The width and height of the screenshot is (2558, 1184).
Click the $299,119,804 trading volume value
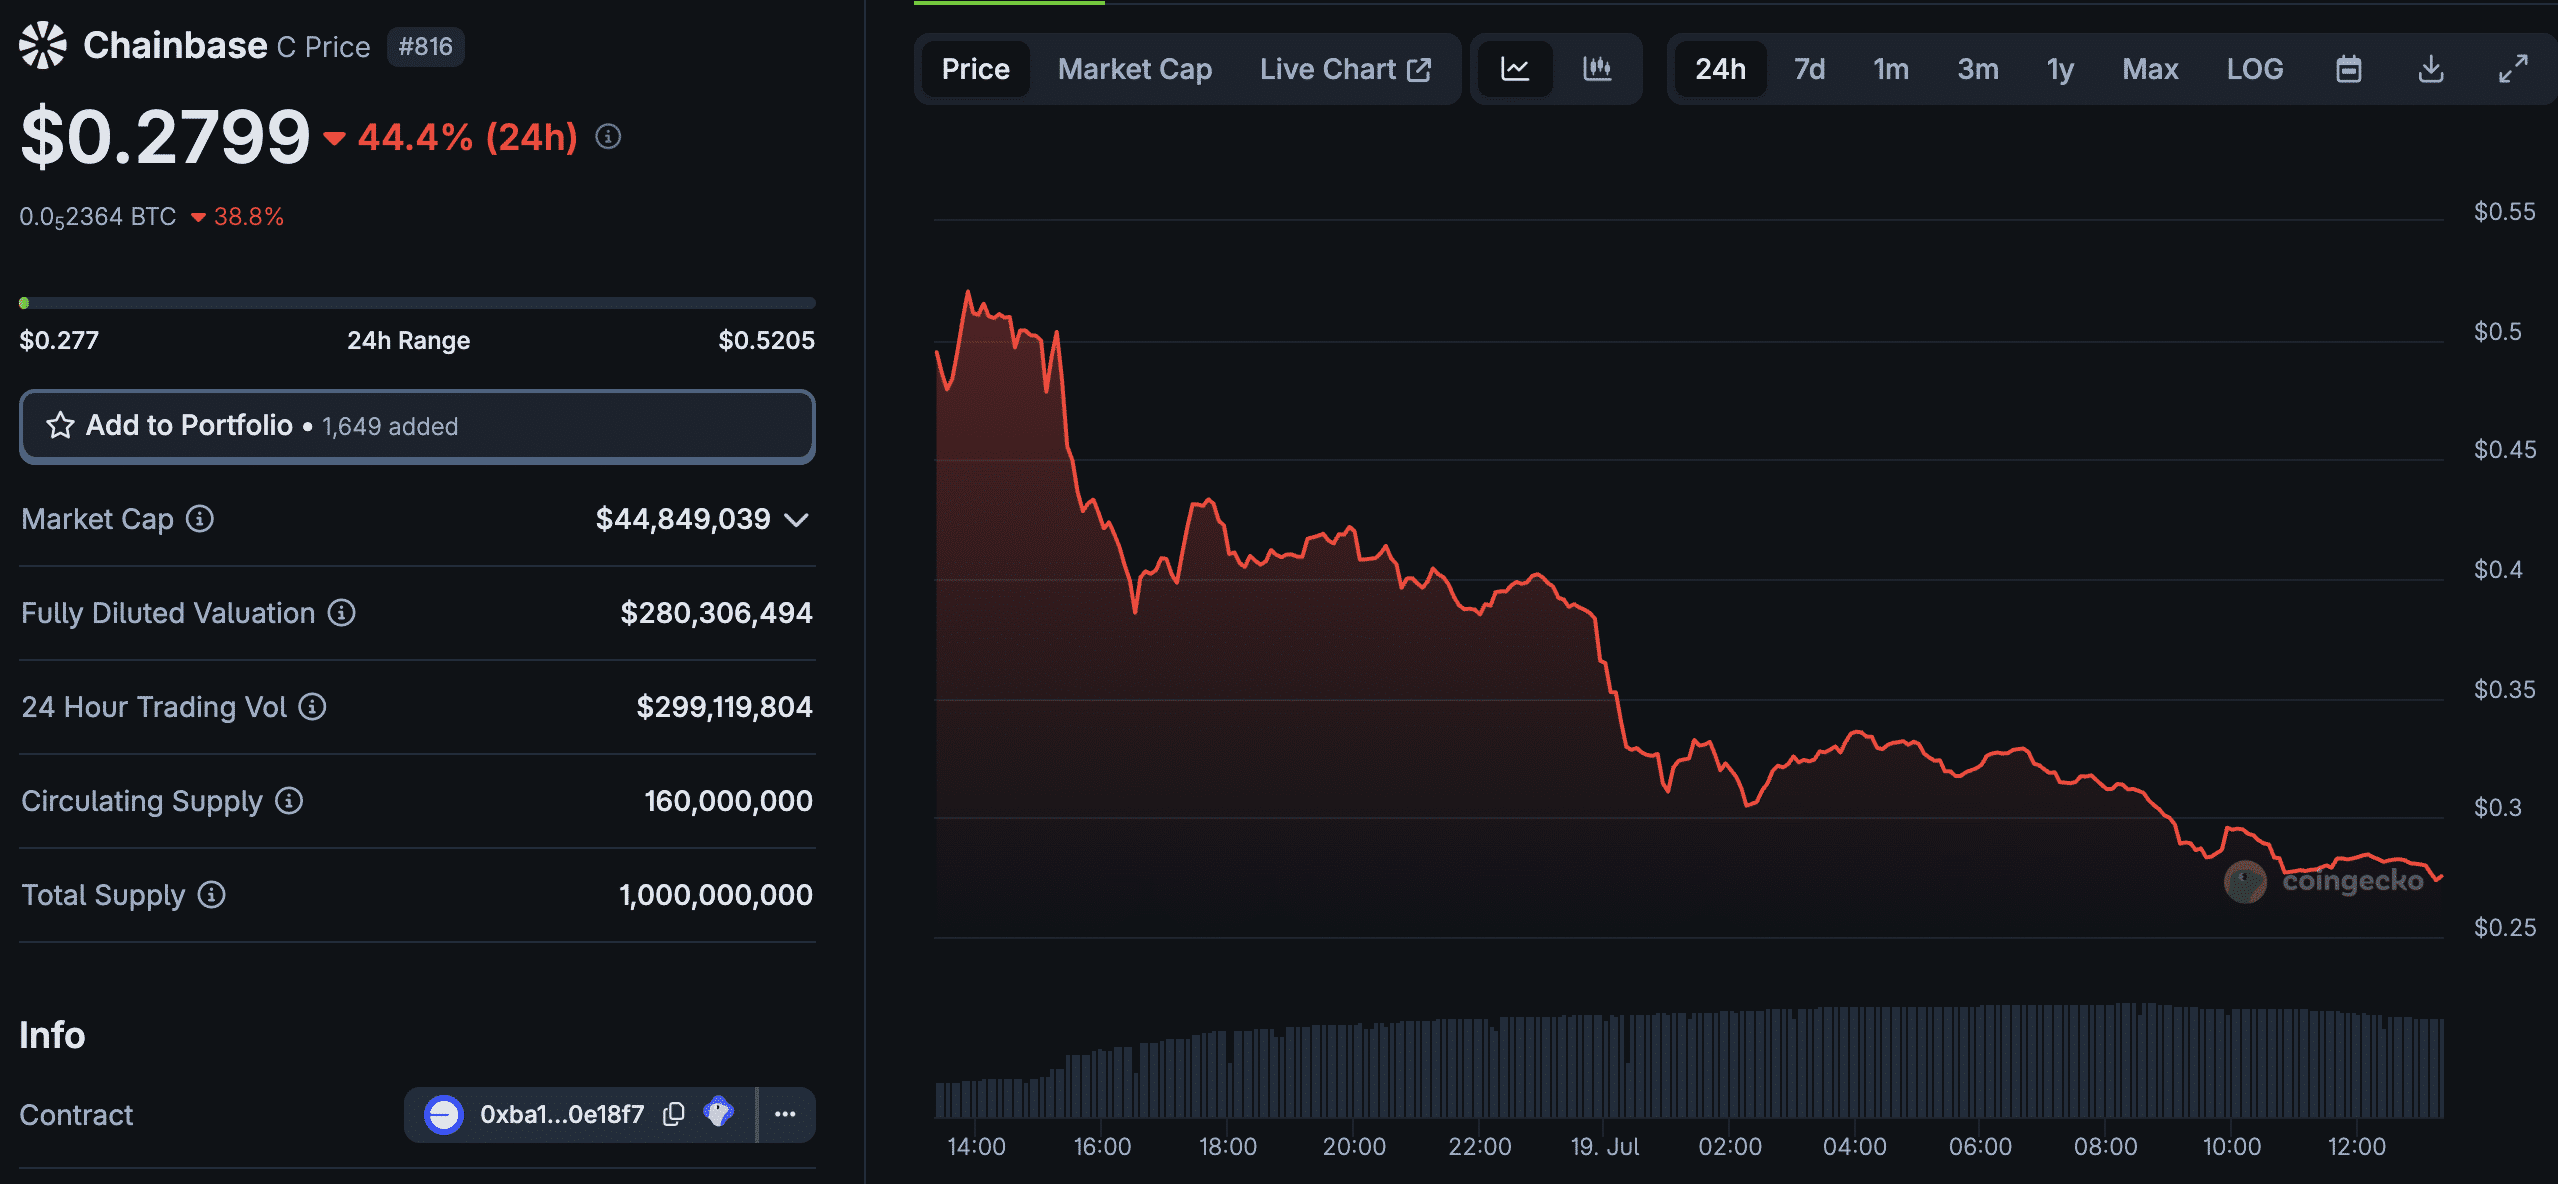pos(724,706)
